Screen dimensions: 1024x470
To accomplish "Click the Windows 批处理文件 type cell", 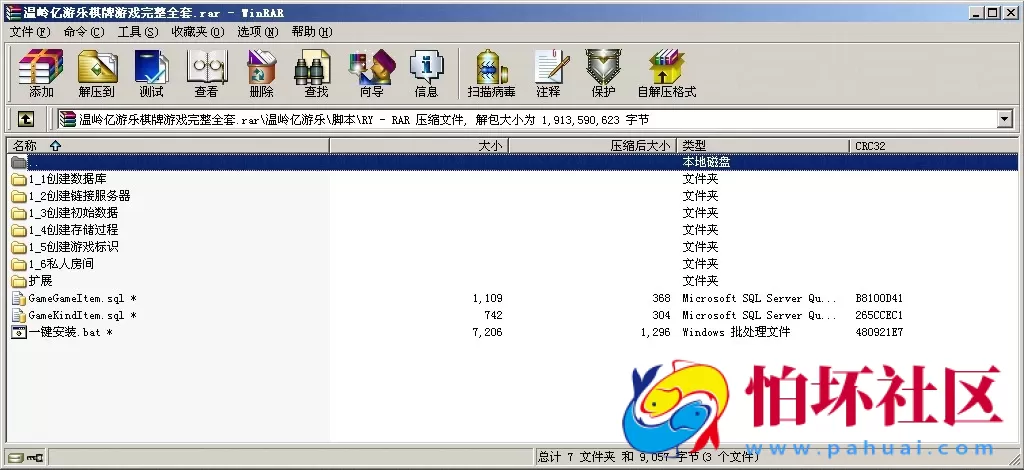I will click(736, 332).
